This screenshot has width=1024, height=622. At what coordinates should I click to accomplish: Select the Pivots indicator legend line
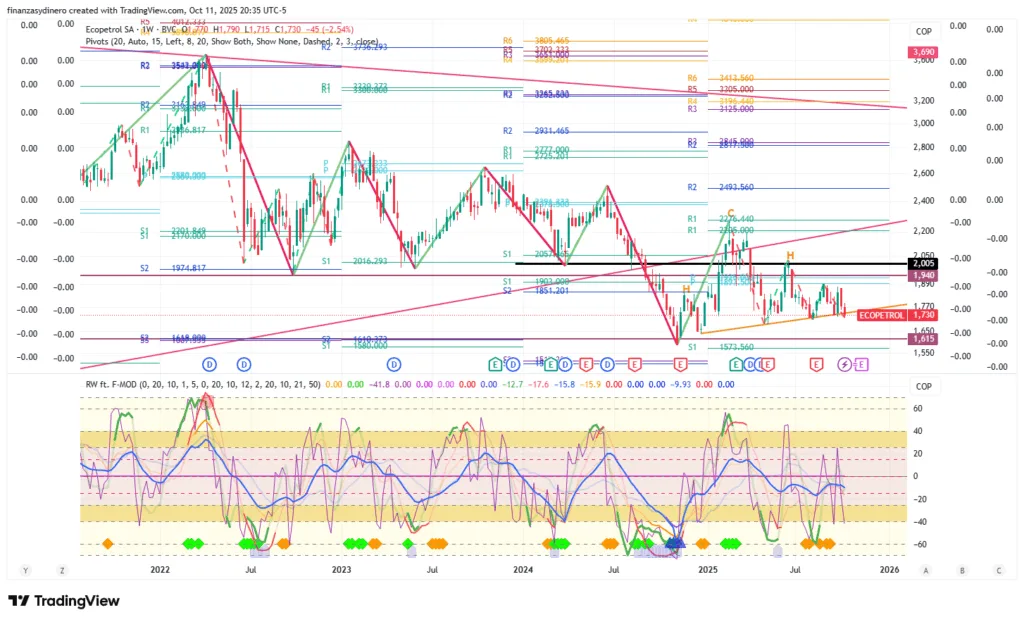click(x=230, y=43)
